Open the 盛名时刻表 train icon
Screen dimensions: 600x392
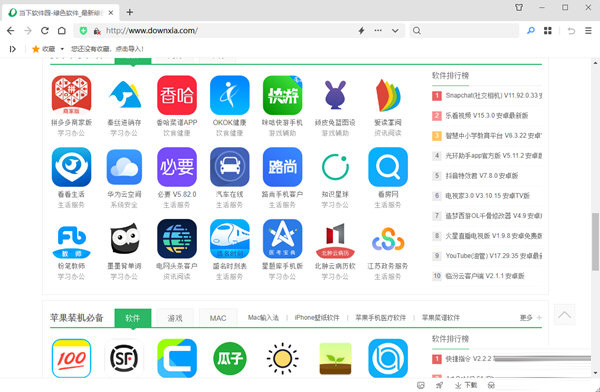click(230, 239)
